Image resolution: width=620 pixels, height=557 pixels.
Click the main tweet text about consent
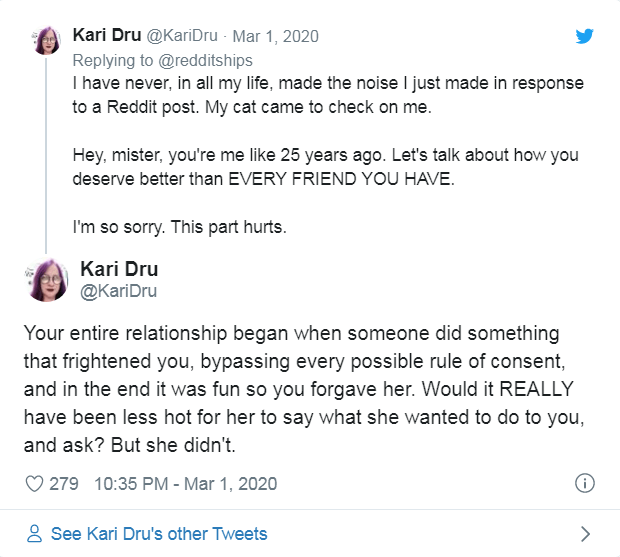pyautogui.click(x=304, y=389)
